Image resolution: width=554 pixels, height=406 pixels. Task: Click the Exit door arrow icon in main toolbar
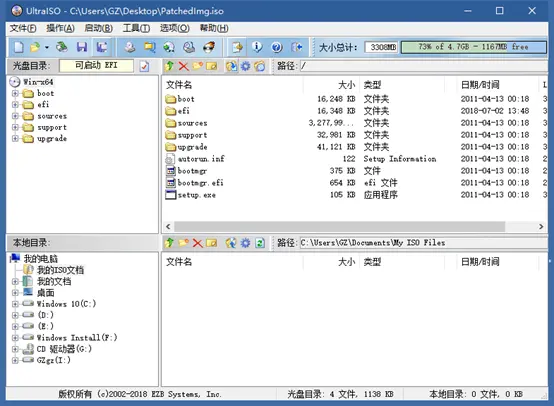(297, 47)
